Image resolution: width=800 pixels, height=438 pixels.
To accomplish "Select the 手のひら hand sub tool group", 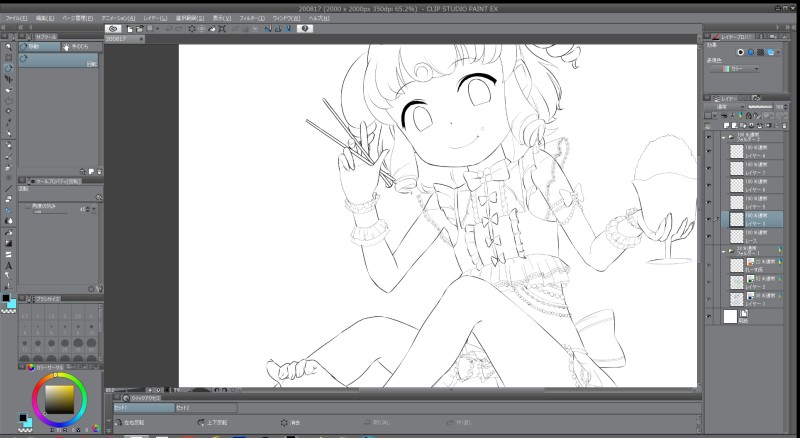I will pyautogui.click(x=82, y=47).
